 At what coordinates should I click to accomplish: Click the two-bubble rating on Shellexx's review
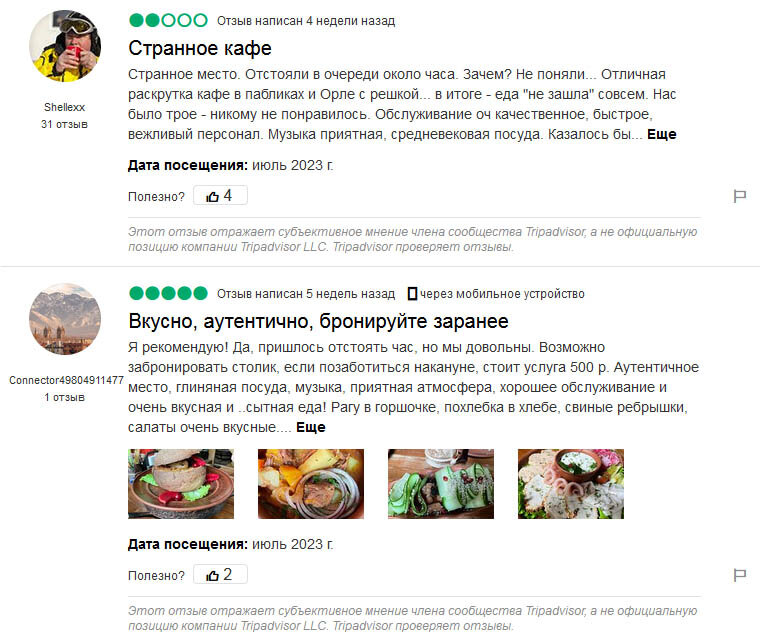pyautogui.click(x=168, y=20)
